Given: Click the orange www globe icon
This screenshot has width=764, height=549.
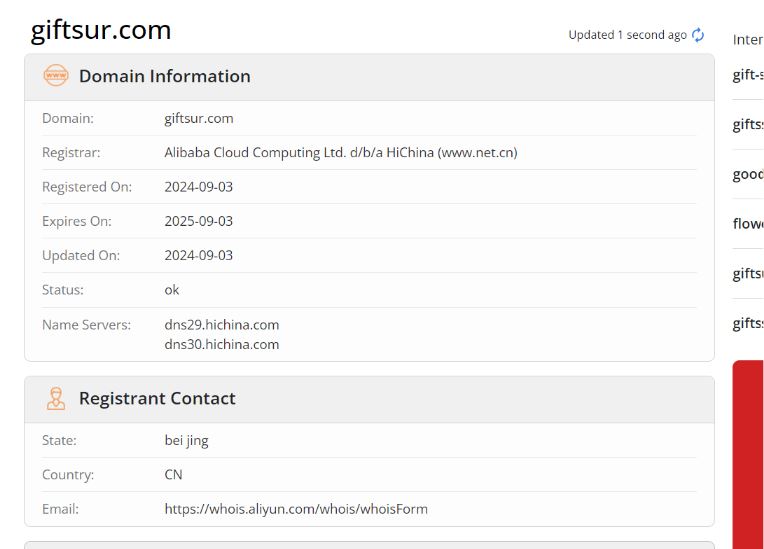Looking at the screenshot, I should click(x=56, y=76).
